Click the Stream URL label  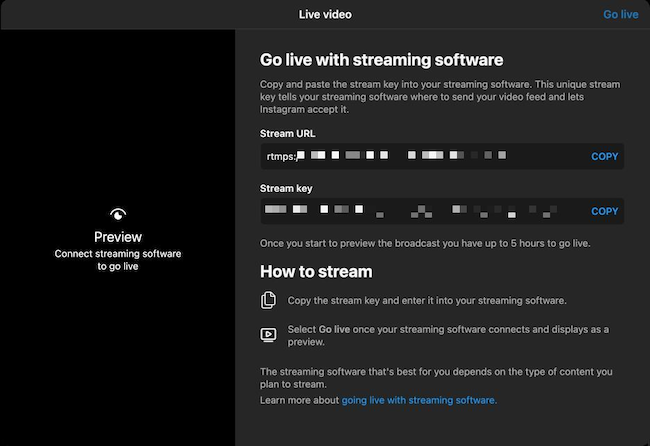pos(289,133)
